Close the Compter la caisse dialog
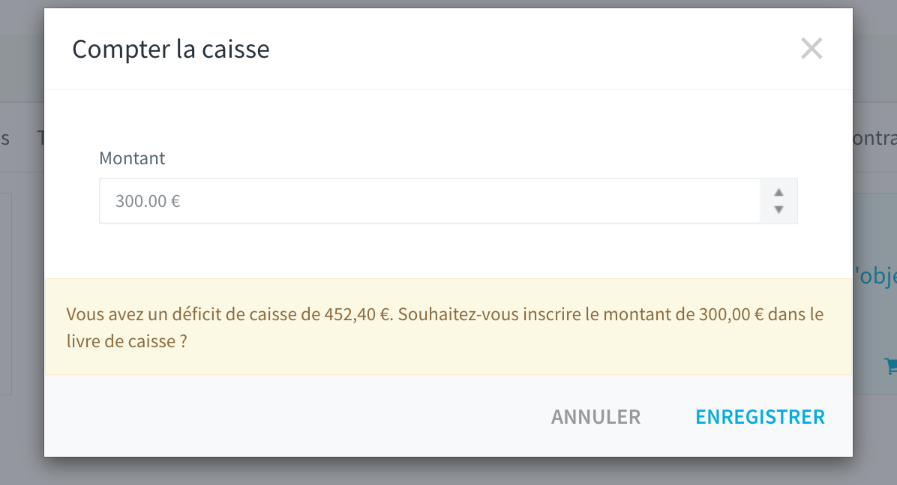 coord(811,49)
